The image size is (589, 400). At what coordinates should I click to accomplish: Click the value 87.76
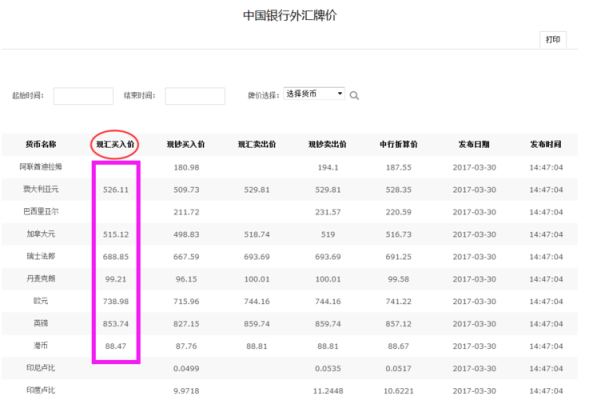pos(186,346)
